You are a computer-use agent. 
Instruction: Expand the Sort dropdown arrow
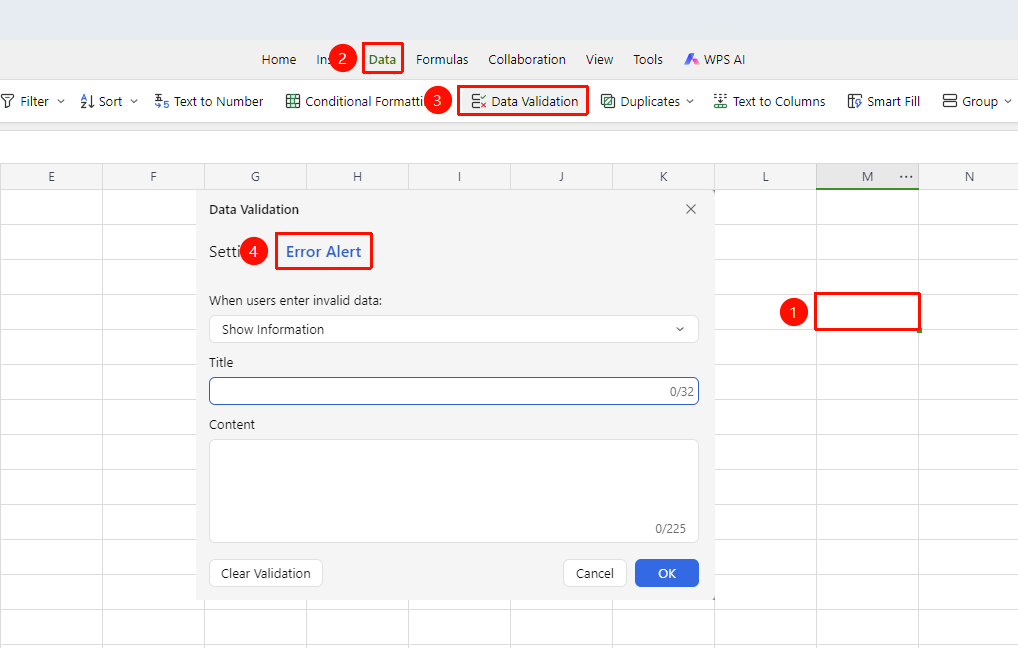tap(134, 101)
